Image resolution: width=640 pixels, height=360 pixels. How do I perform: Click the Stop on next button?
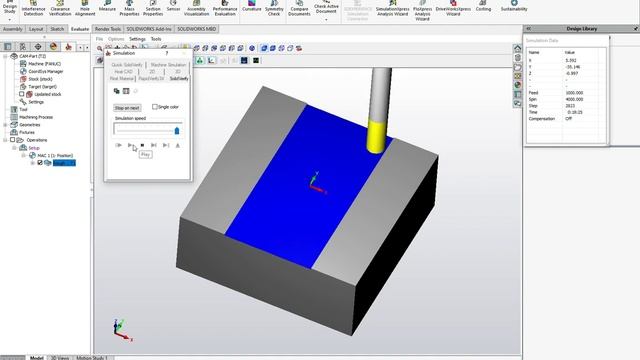point(127,108)
